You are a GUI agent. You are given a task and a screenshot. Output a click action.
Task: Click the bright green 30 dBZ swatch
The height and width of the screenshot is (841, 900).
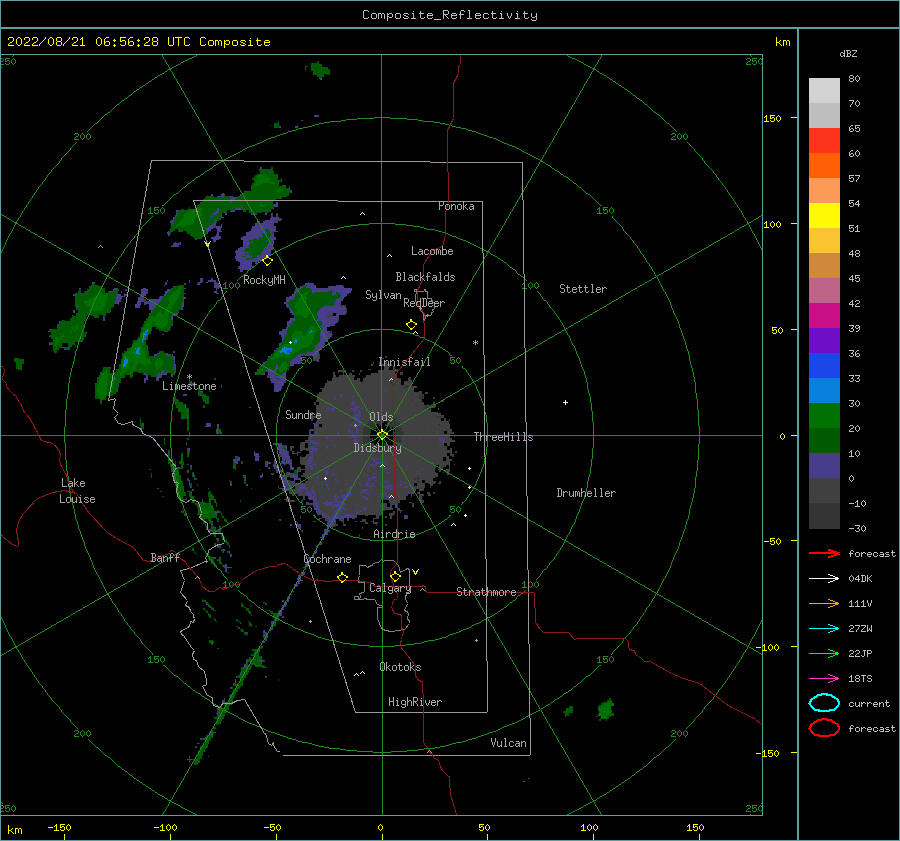coord(824,416)
